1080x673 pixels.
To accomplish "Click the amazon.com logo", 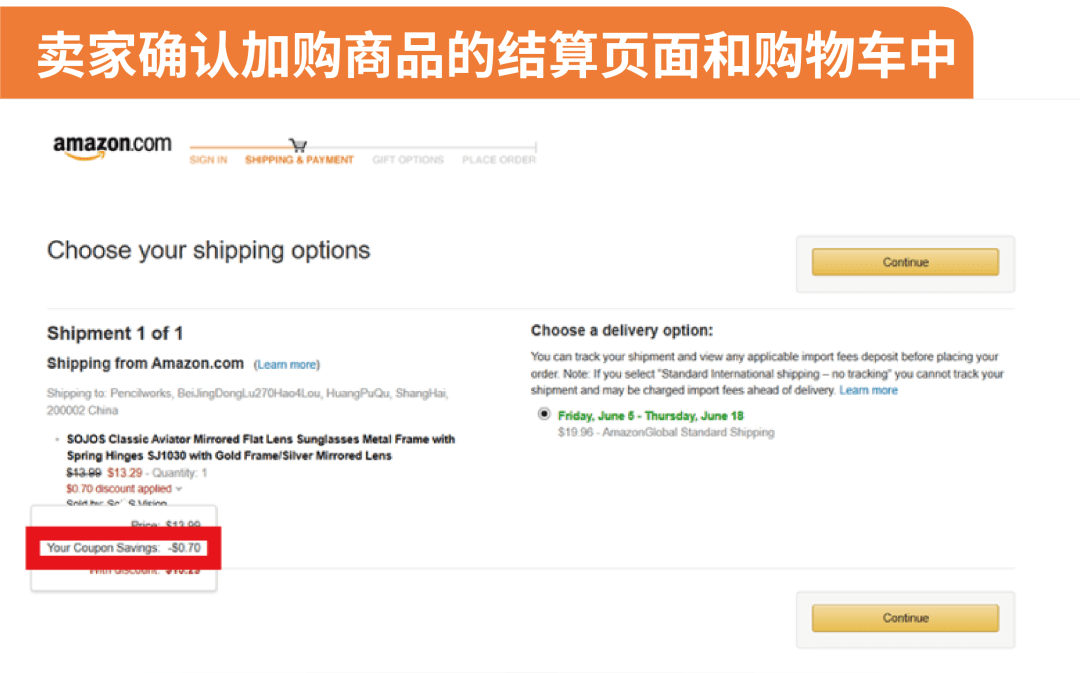I will tap(112, 146).
